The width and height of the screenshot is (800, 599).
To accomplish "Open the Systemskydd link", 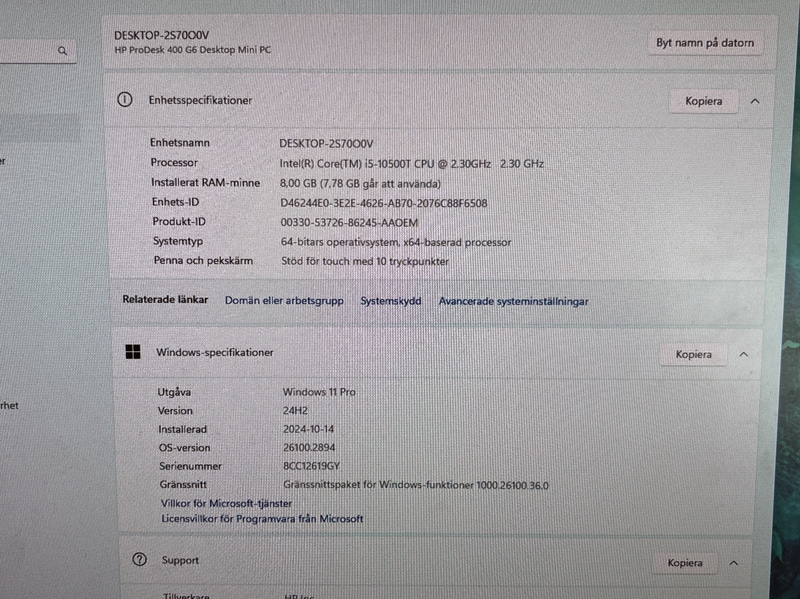I will coord(391,301).
